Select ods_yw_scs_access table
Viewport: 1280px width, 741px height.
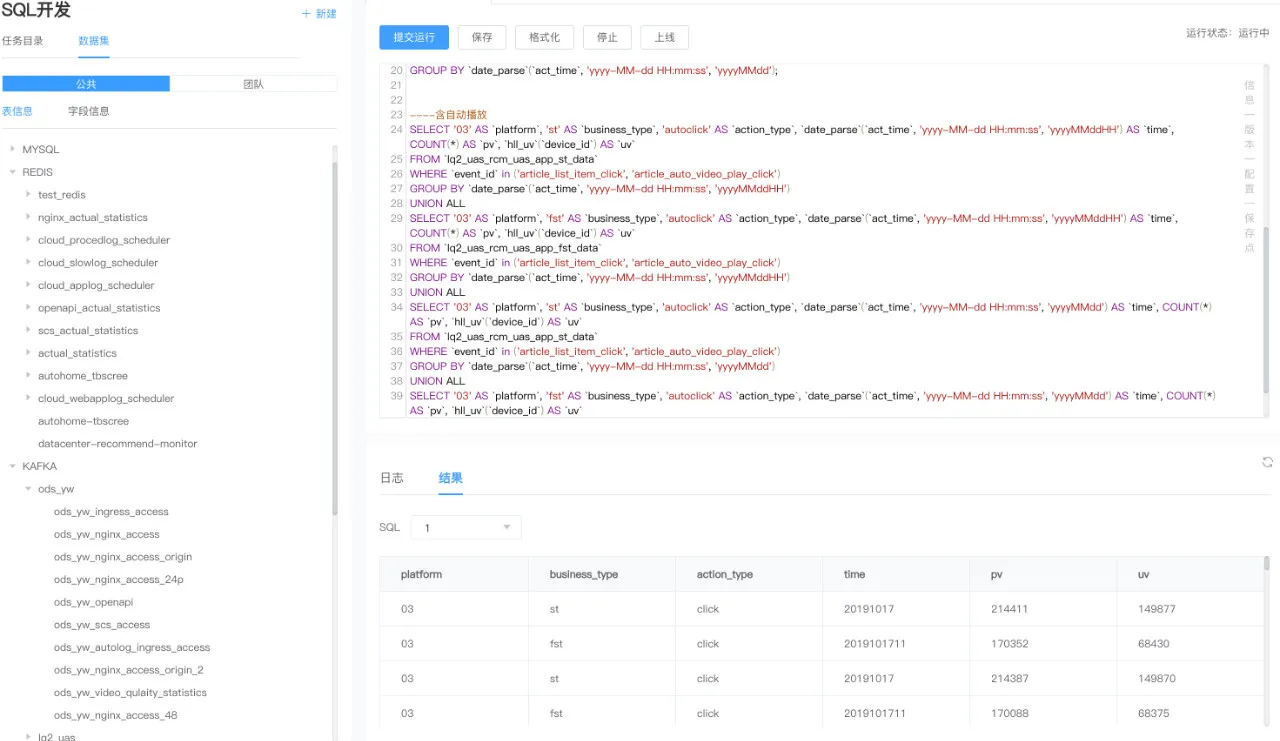tap(102, 625)
